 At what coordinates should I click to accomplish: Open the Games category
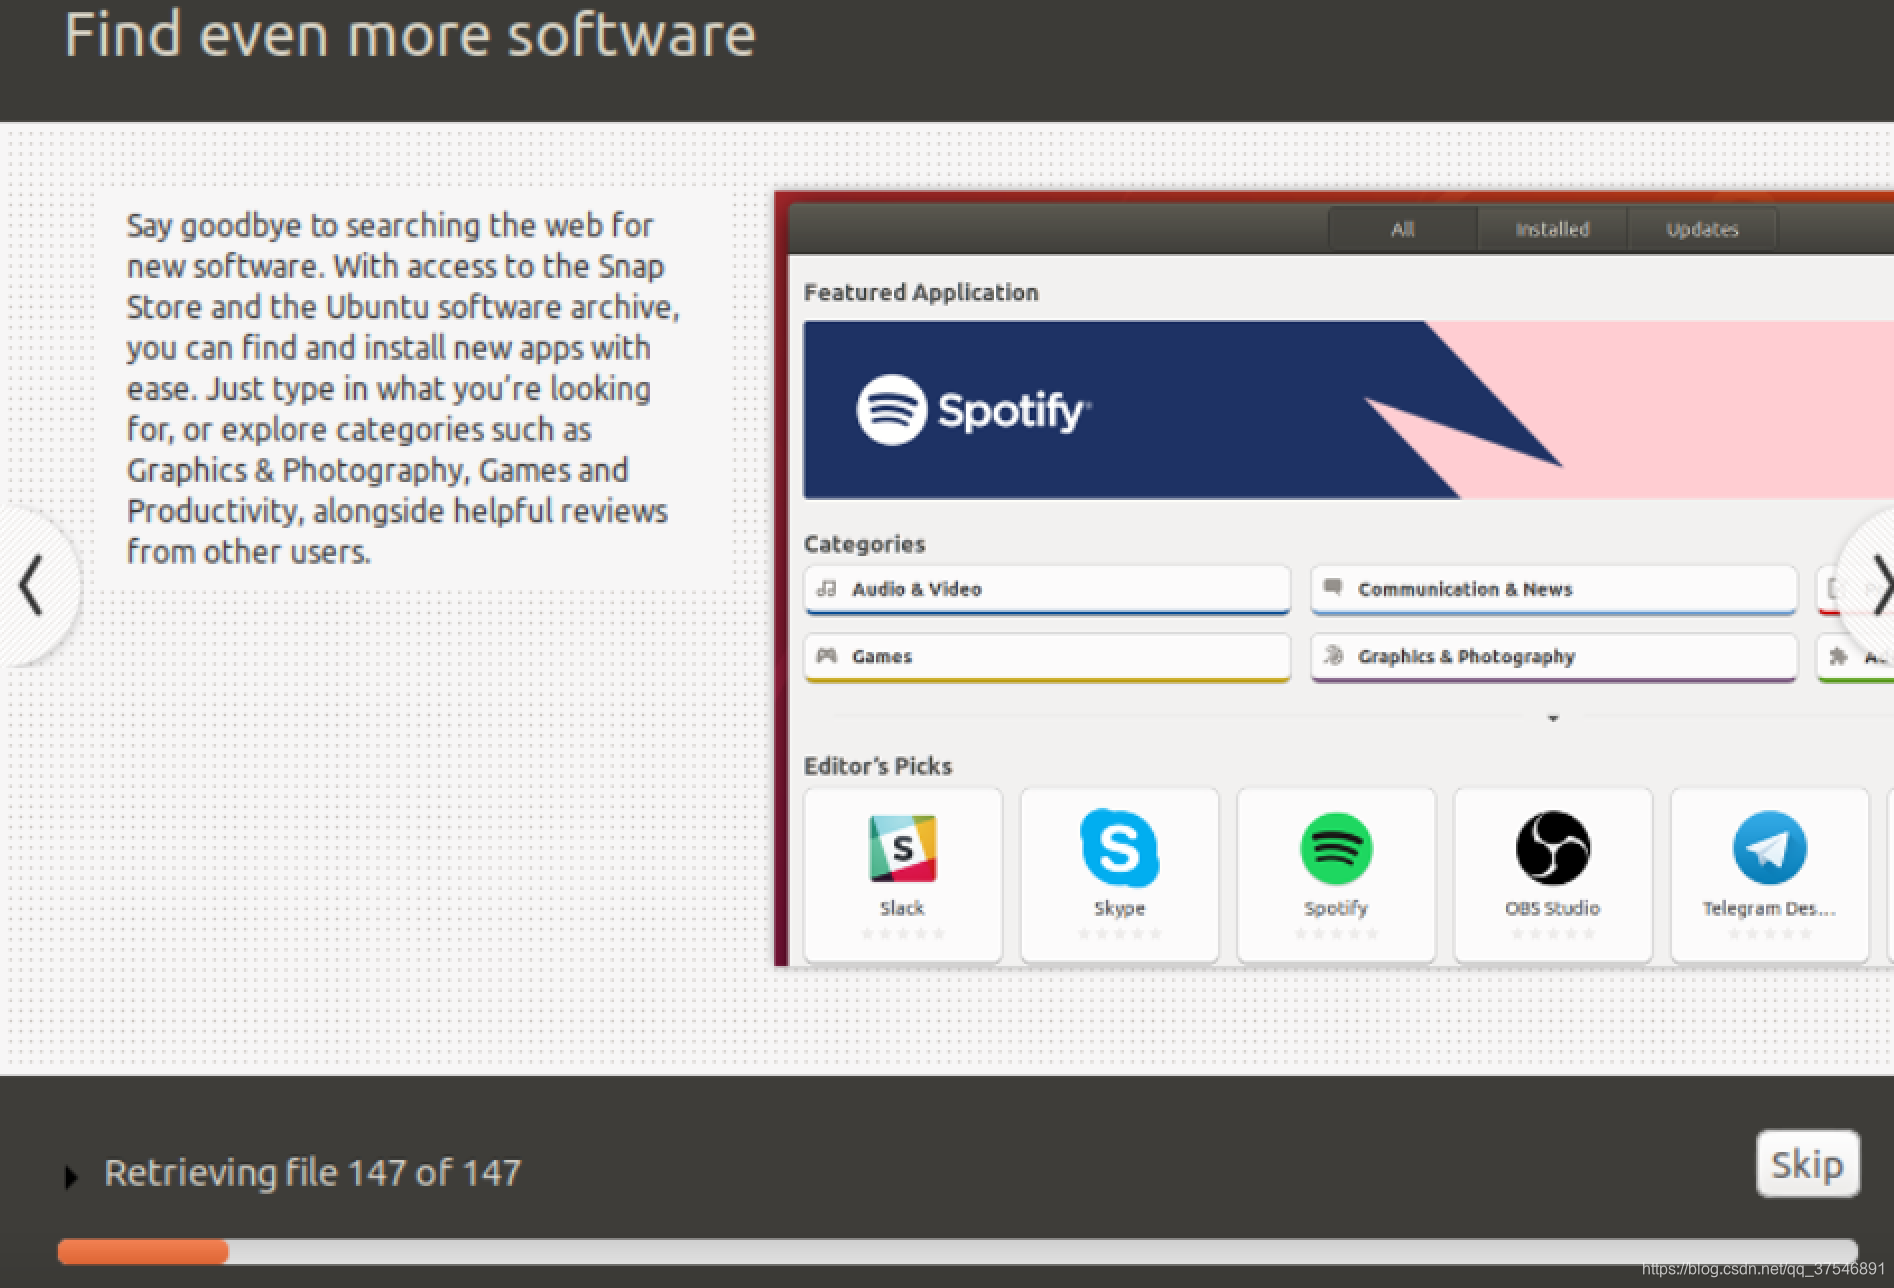point(1047,657)
